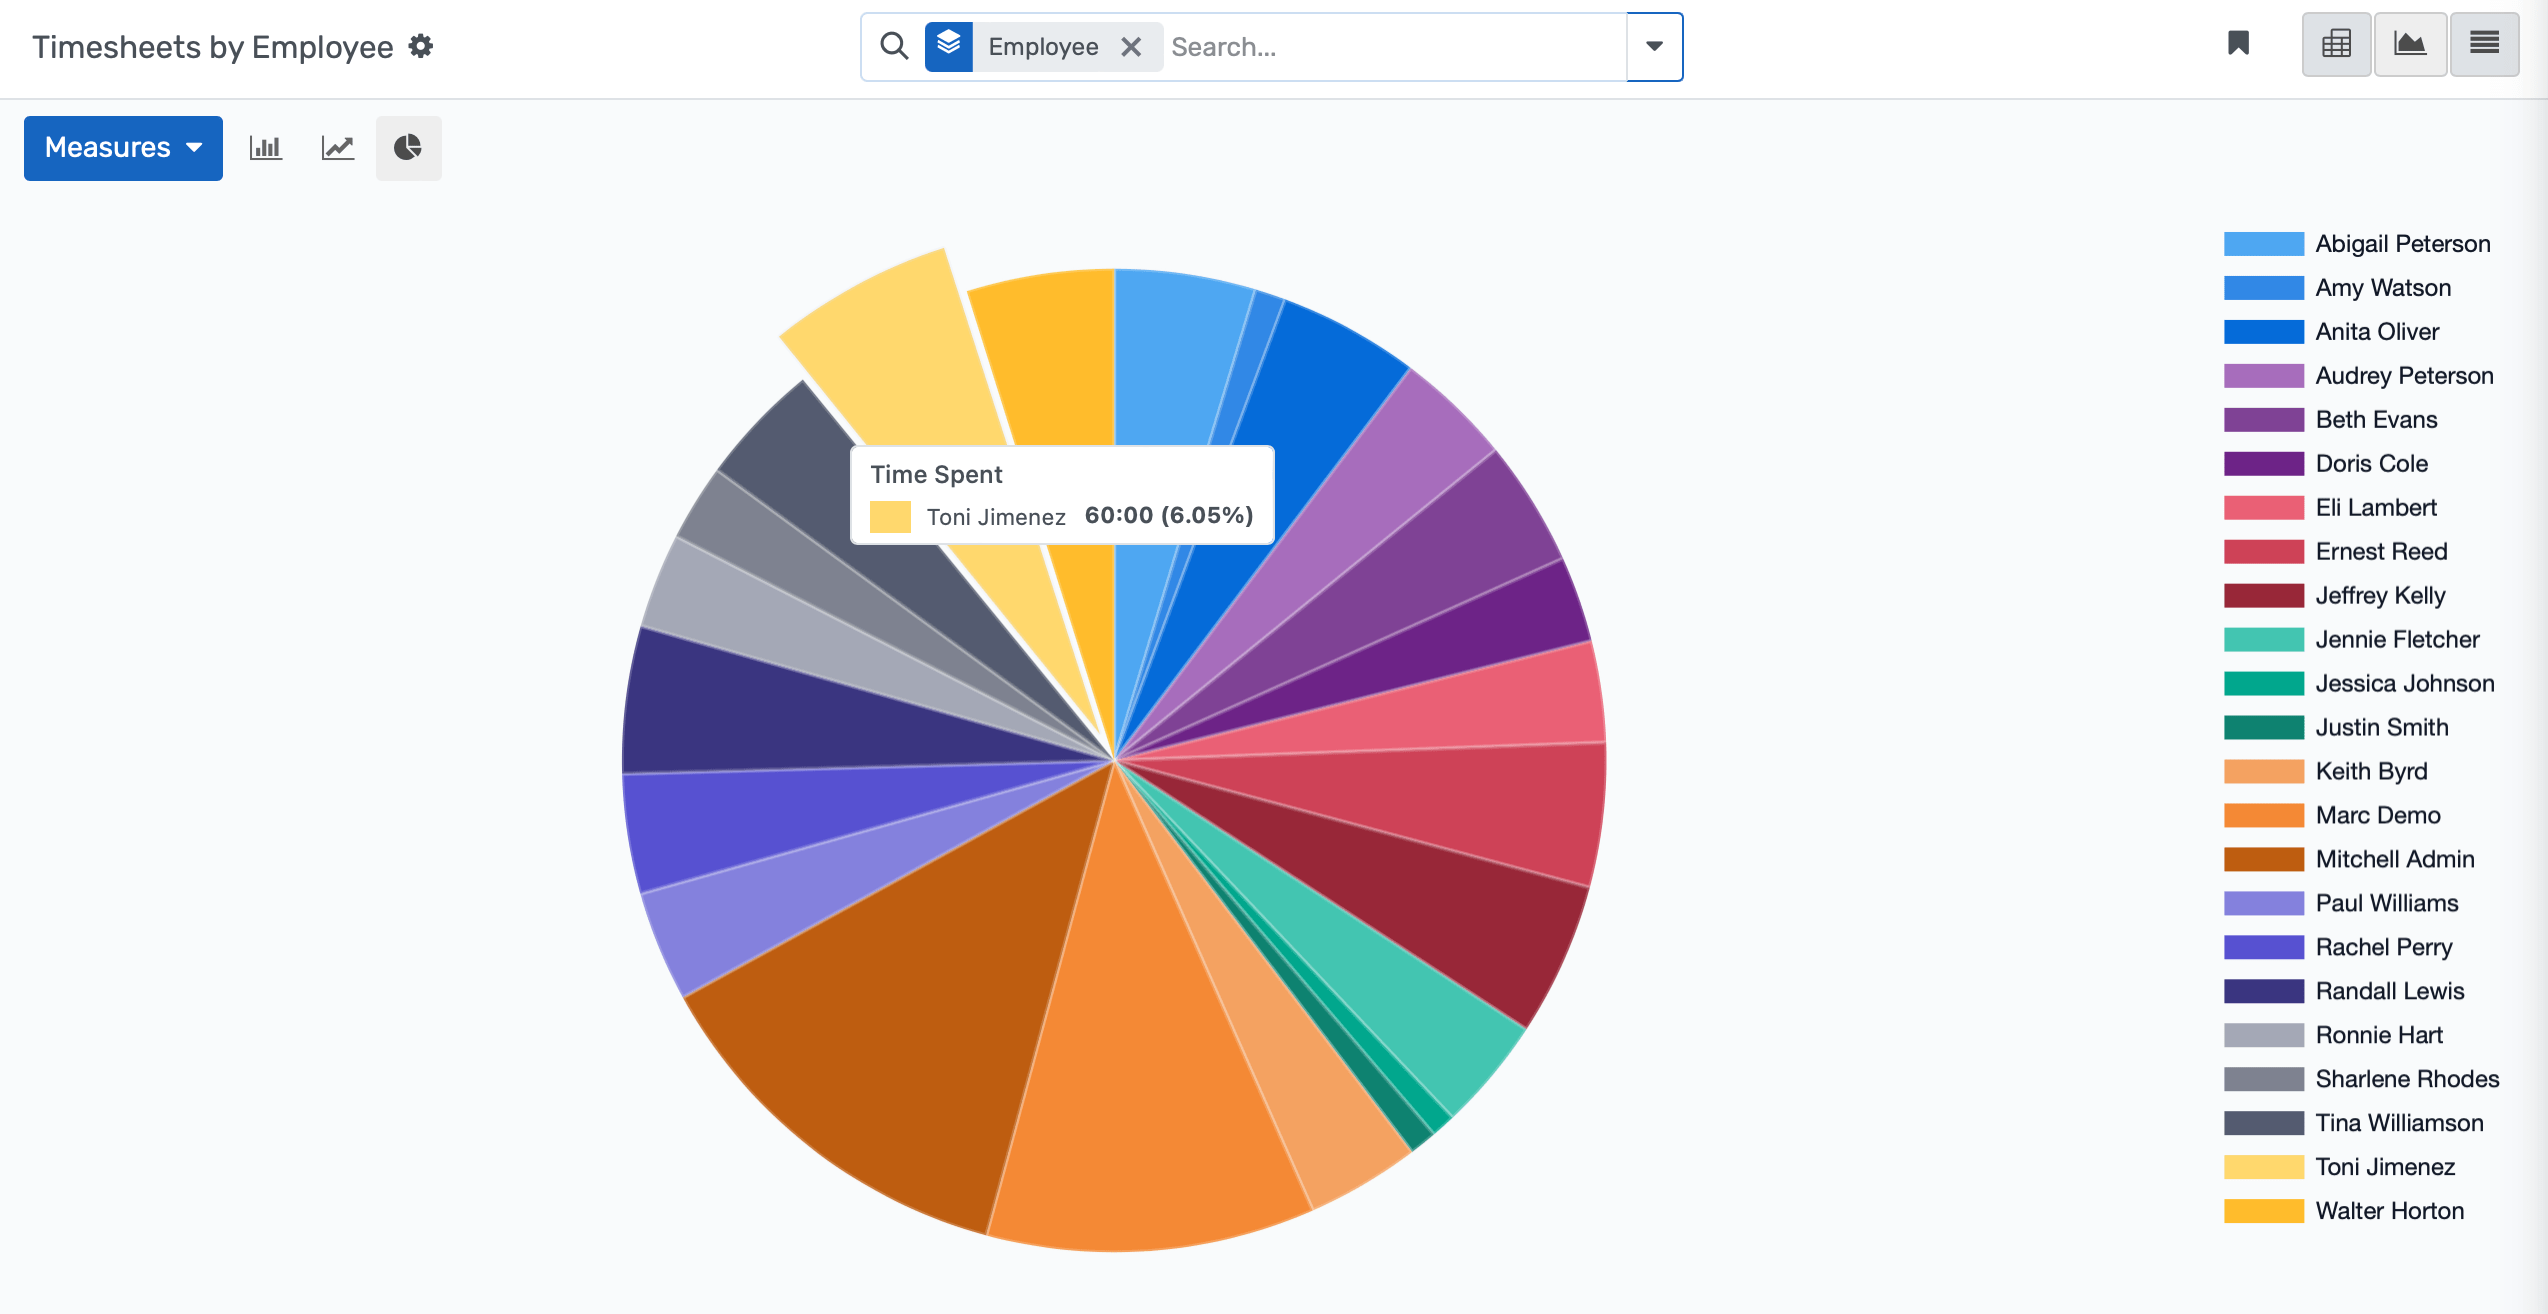Open the Employee filter's group-by icon
Image resolution: width=2548 pixels, height=1314 pixels.
click(948, 46)
